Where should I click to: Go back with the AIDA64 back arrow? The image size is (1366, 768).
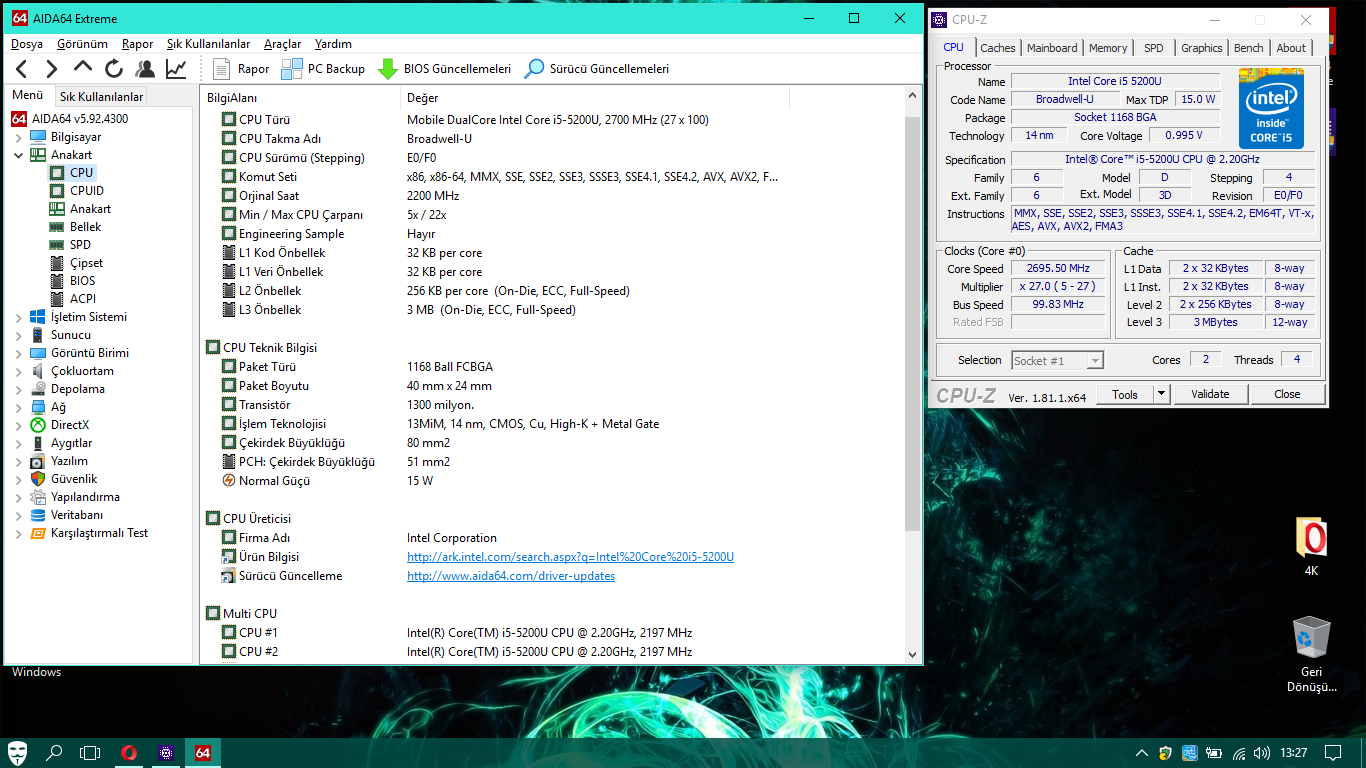[22, 69]
